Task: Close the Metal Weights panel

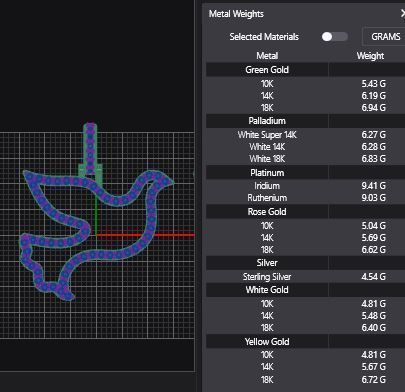Action: click(x=402, y=14)
